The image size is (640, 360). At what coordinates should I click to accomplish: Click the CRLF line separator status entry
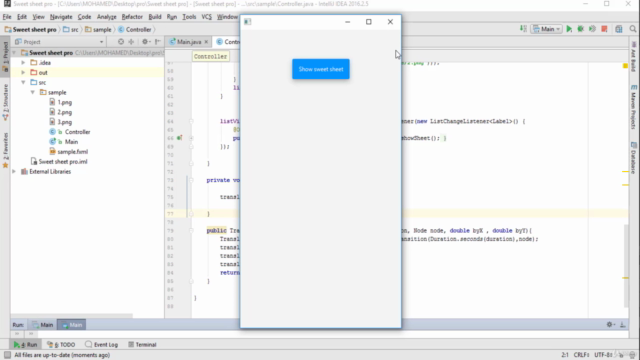click(x=581, y=355)
